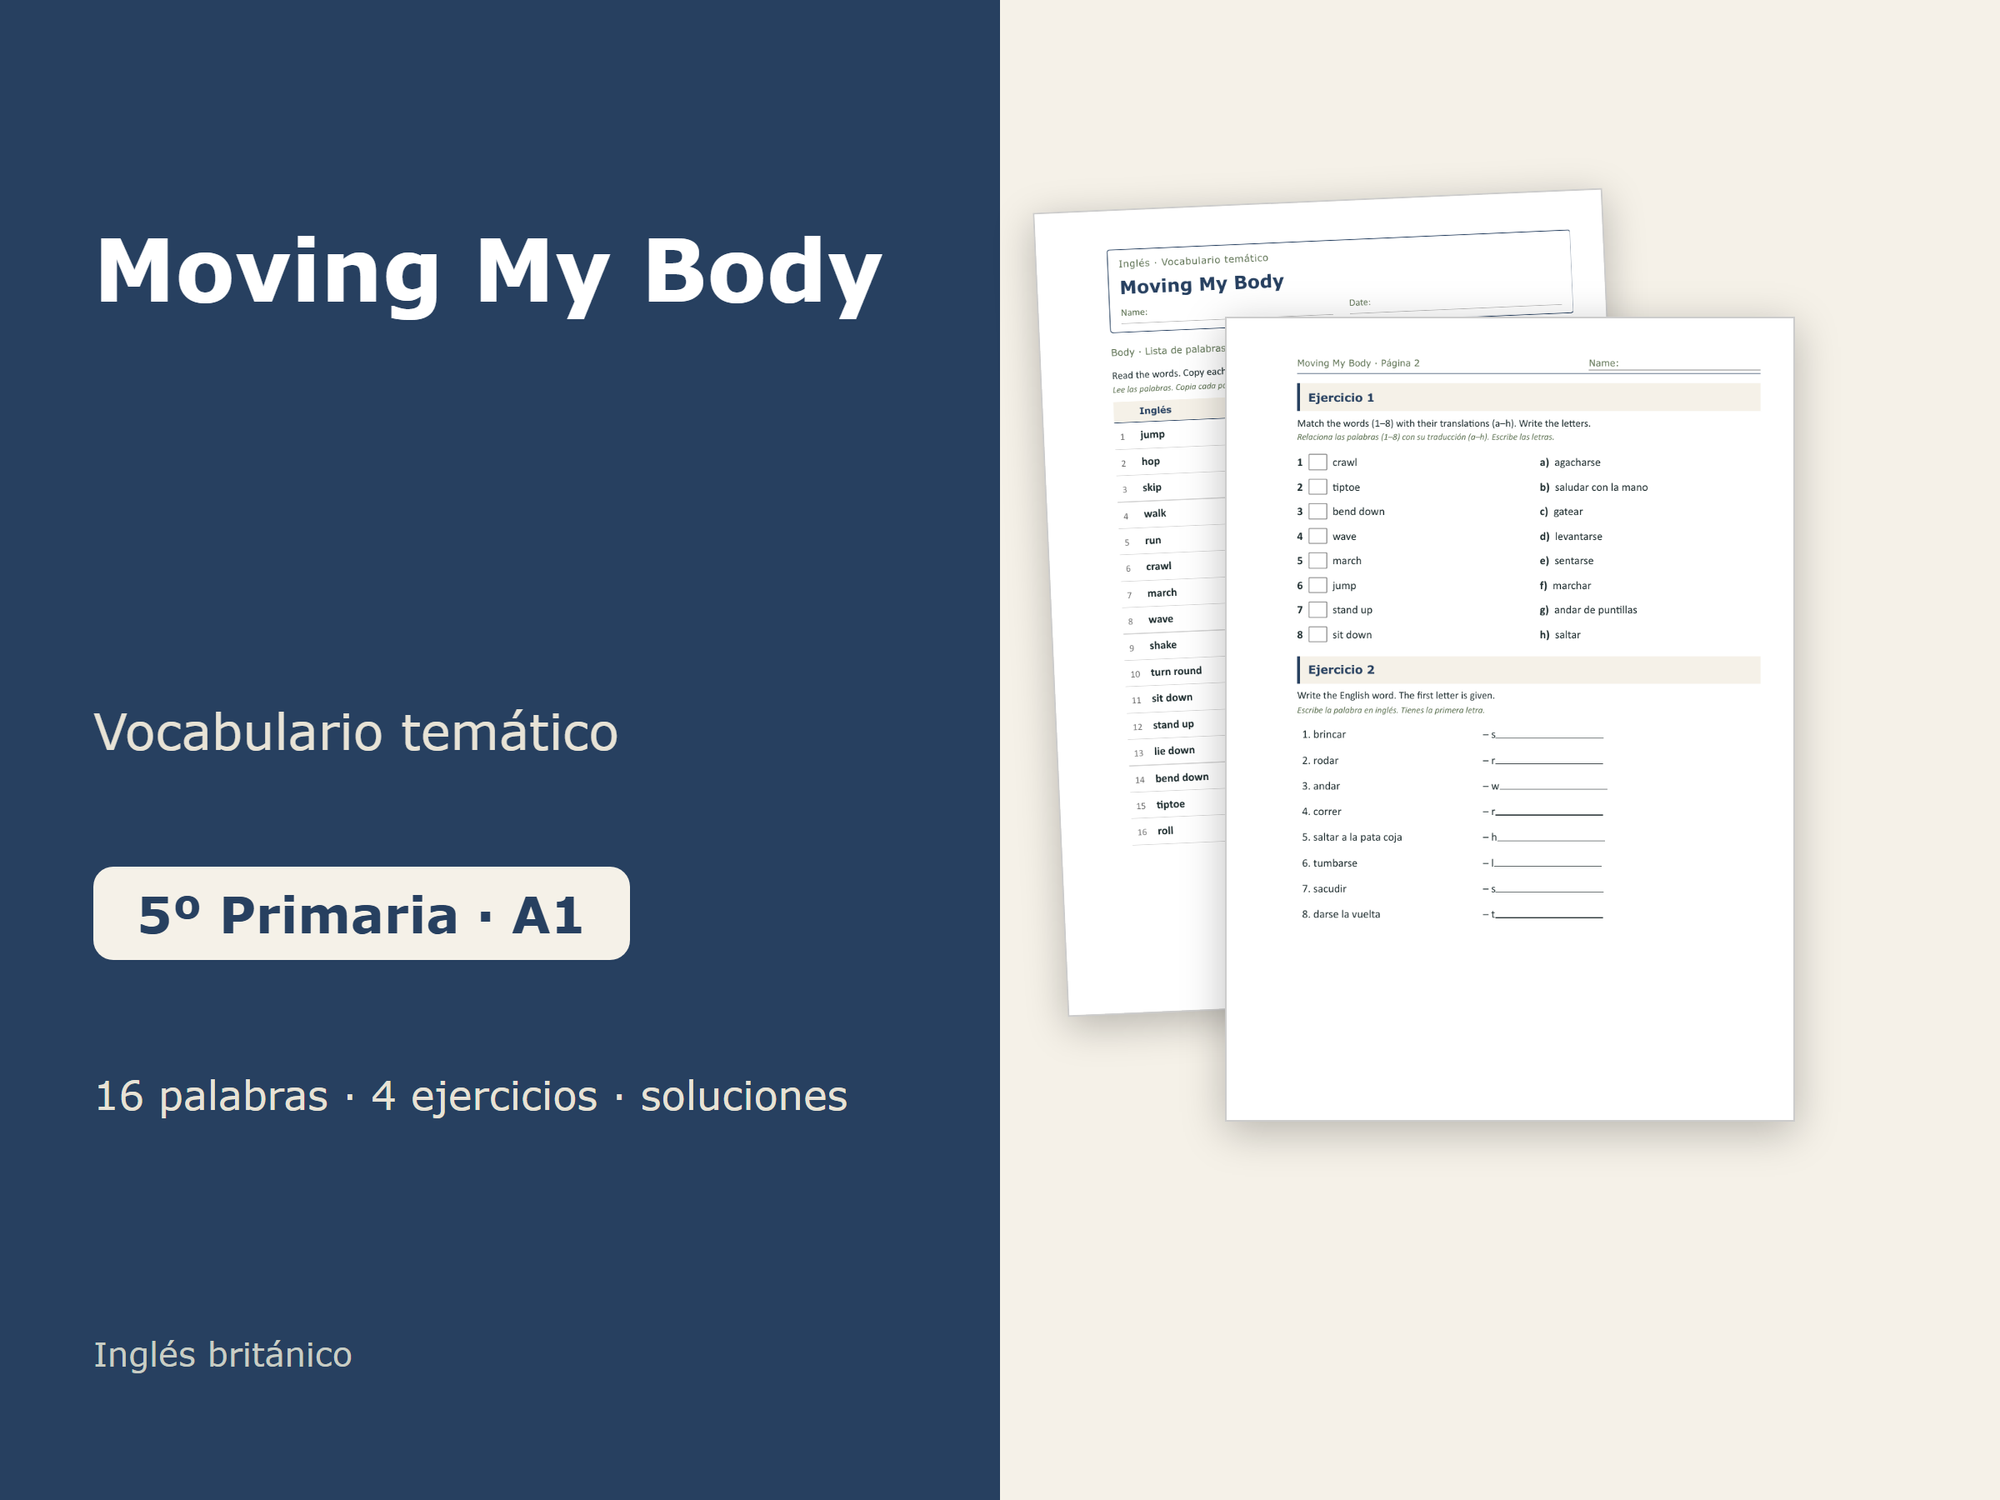
Task: Select the back worksheet page thumbnail
Action: click(x=1130, y=600)
